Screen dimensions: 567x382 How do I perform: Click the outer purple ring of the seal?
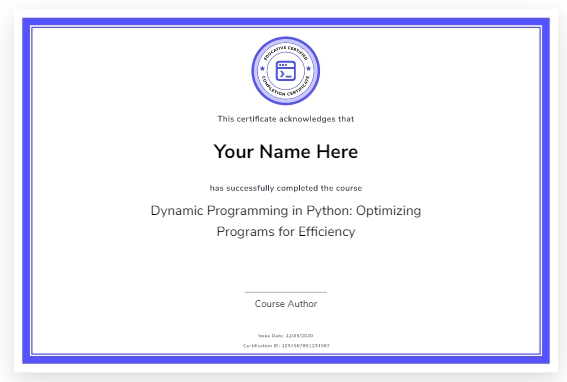[x=286, y=38]
